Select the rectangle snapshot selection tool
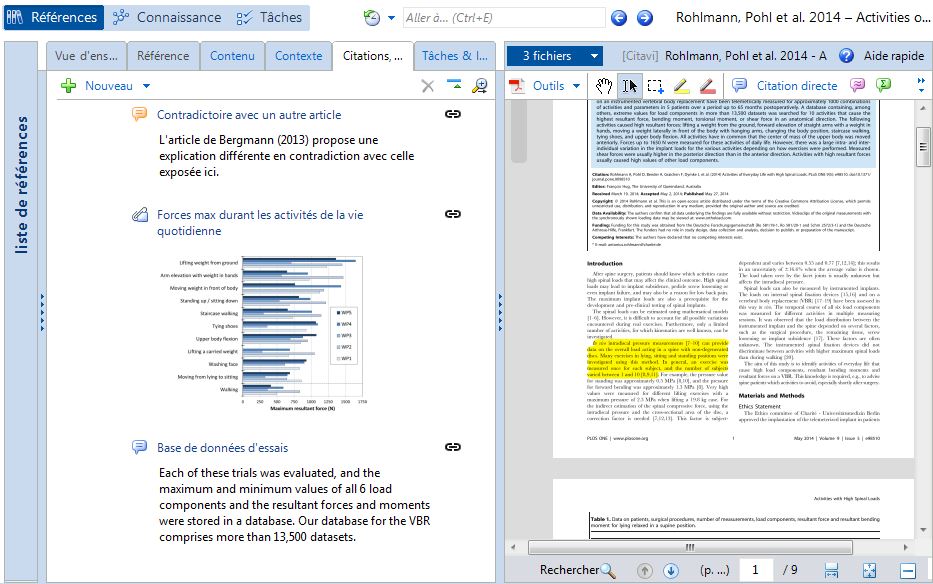Image resolution: width=933 pixels, height=584 pixels. pyautogui.click(x=655, y=86)
